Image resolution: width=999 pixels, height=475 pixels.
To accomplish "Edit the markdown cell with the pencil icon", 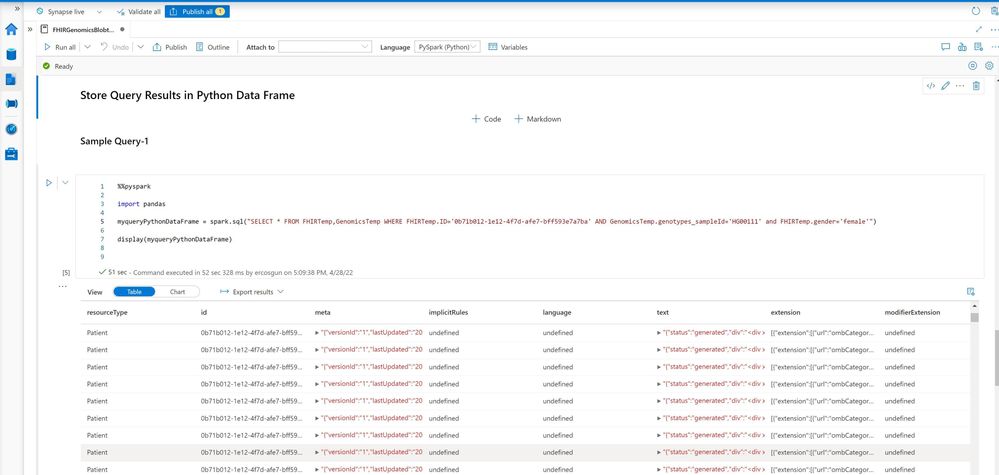I will [945, 86].
